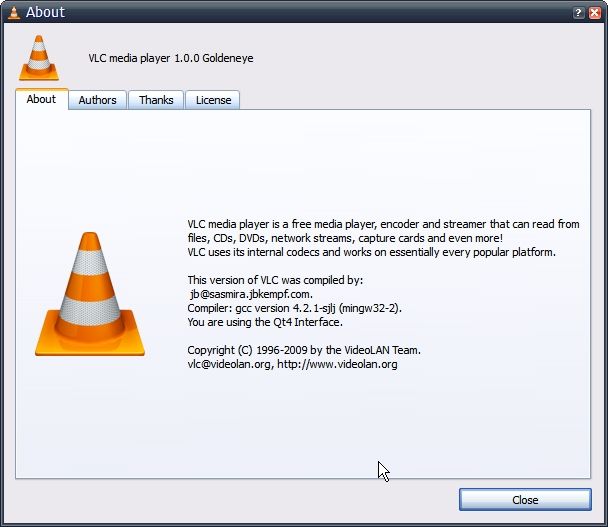Click the help question mark button
Screen dimensions: 608x527
coord(578,13)
